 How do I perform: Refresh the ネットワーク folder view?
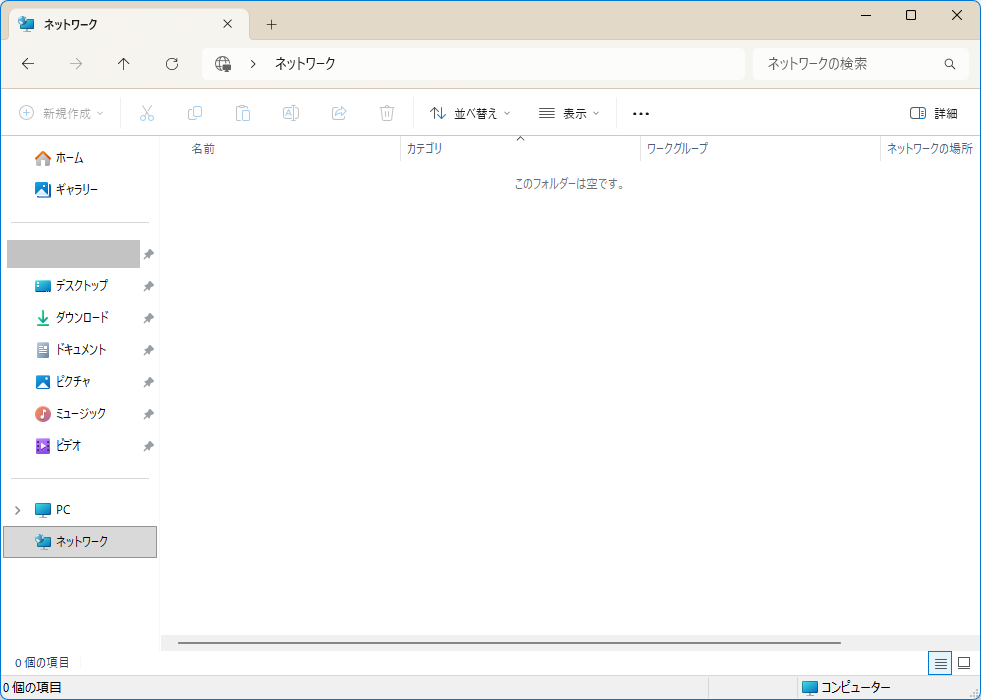click(172, 64)
